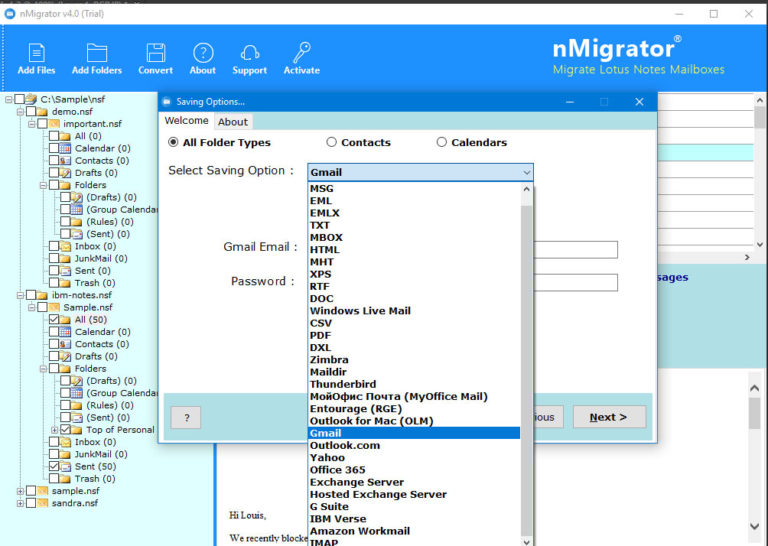768x546 pixels.
Task: Click the Drafts icon under important.nsf
Action: tap(65, 173)
